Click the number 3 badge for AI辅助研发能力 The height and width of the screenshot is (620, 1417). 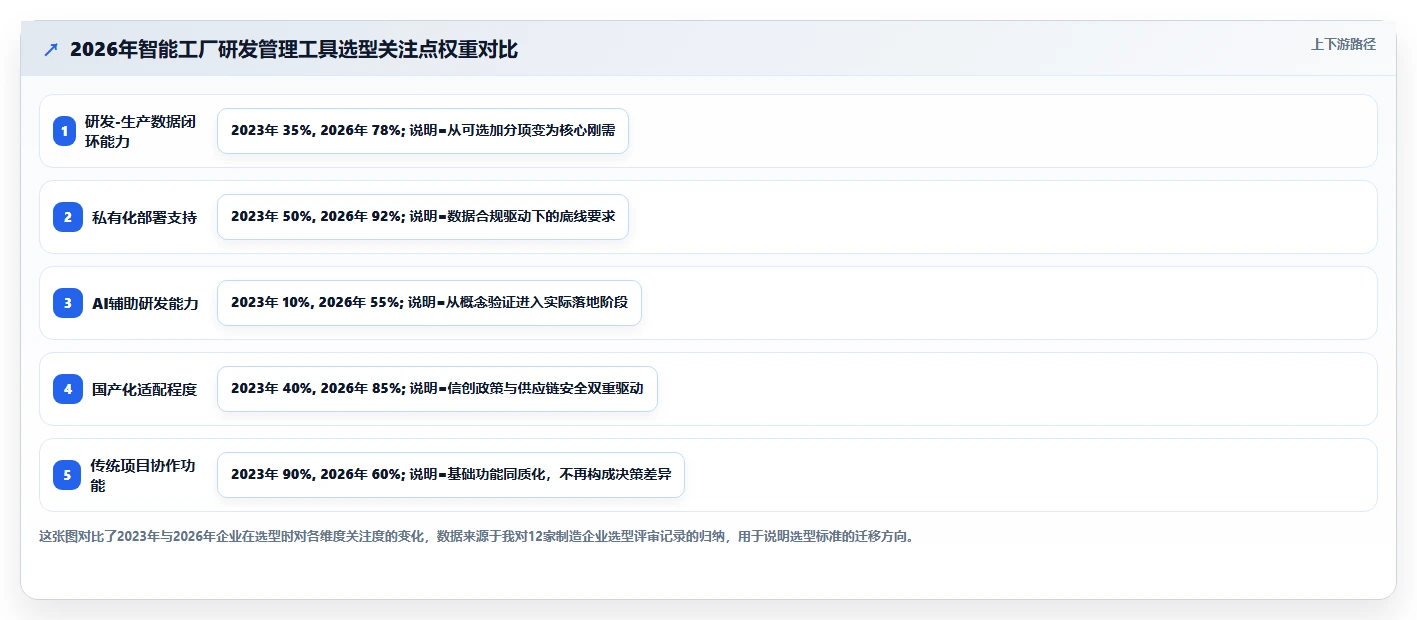(x=68, y=303)
